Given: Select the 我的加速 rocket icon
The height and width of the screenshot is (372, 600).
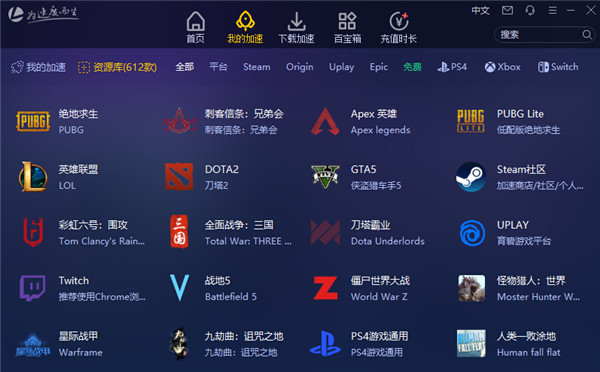Looking at the screenshot, I should [245, 21].
